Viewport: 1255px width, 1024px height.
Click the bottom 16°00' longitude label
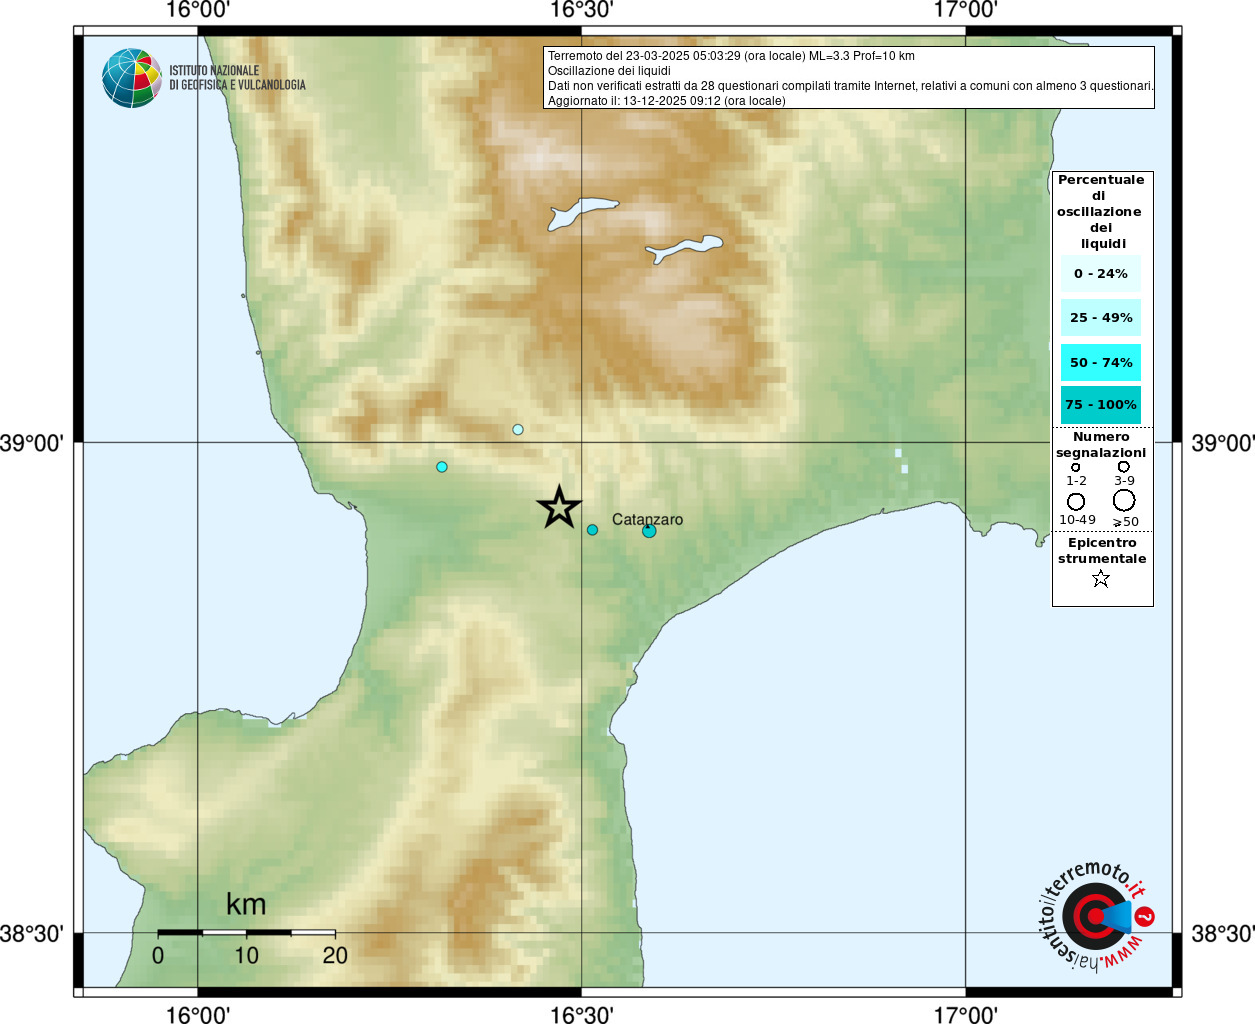tap(197, 1014)
